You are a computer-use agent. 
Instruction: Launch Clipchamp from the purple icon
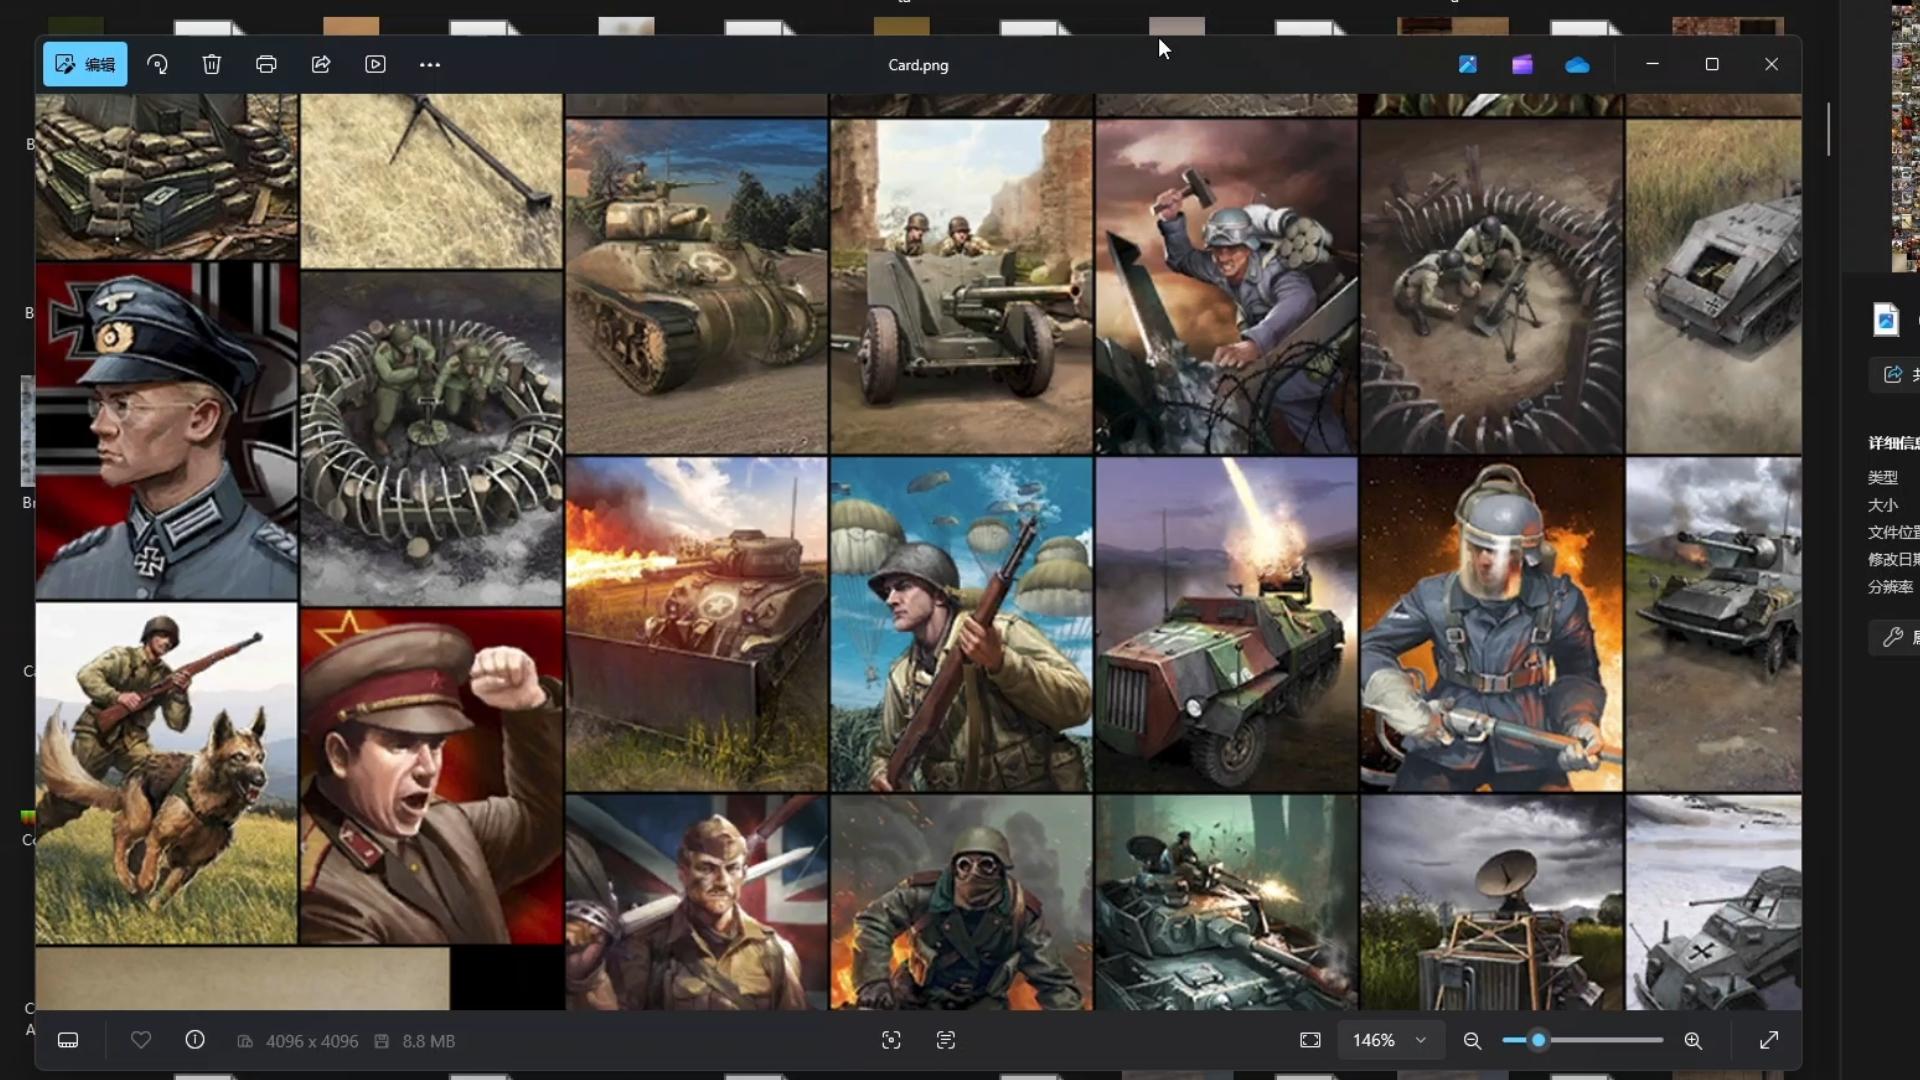point(1522,64)
